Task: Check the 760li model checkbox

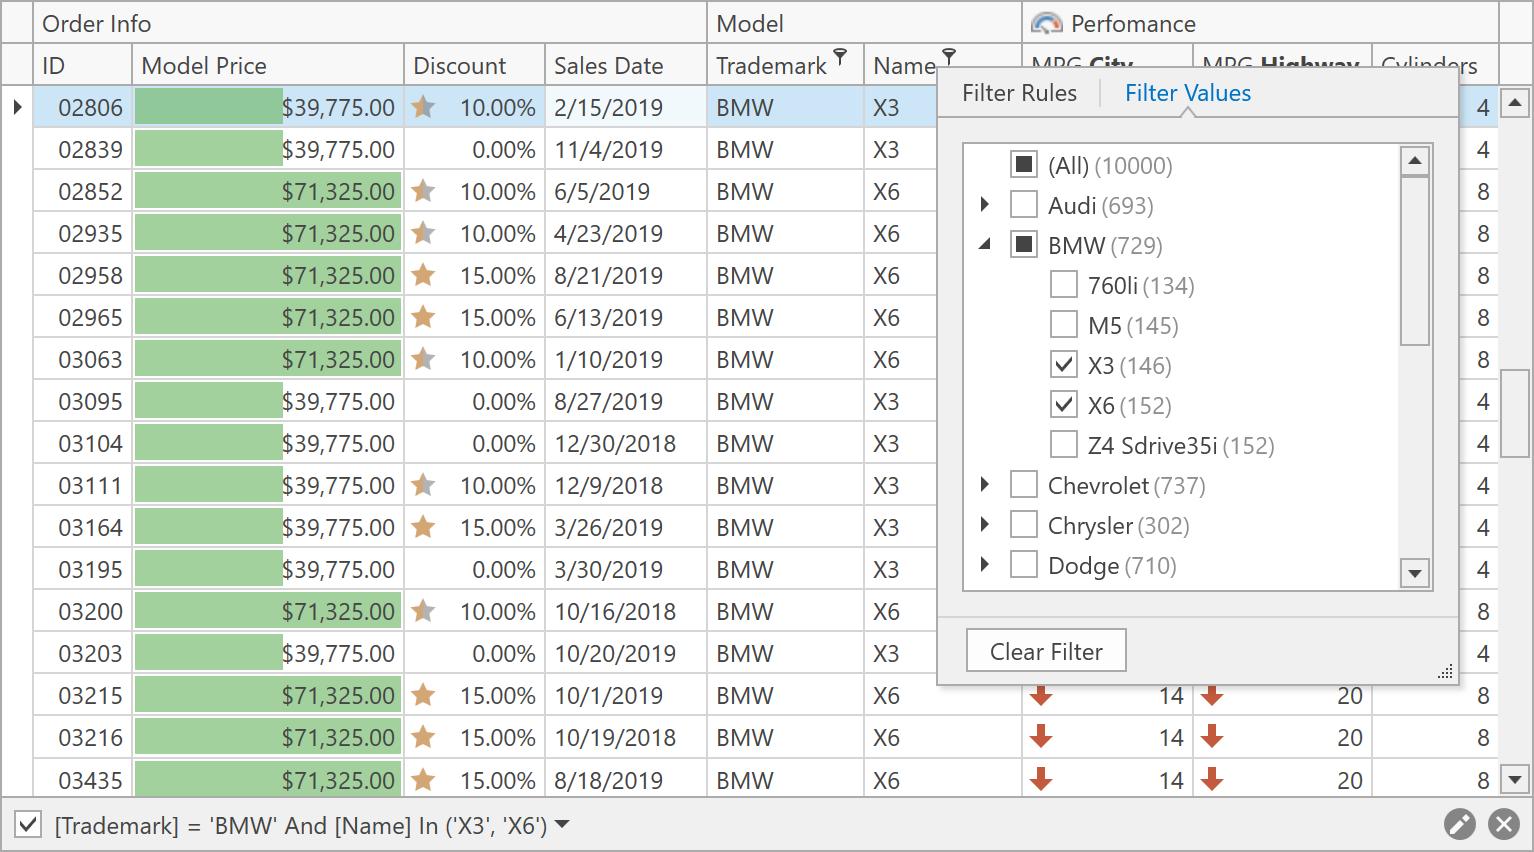Action: (x=1064, y=285)
